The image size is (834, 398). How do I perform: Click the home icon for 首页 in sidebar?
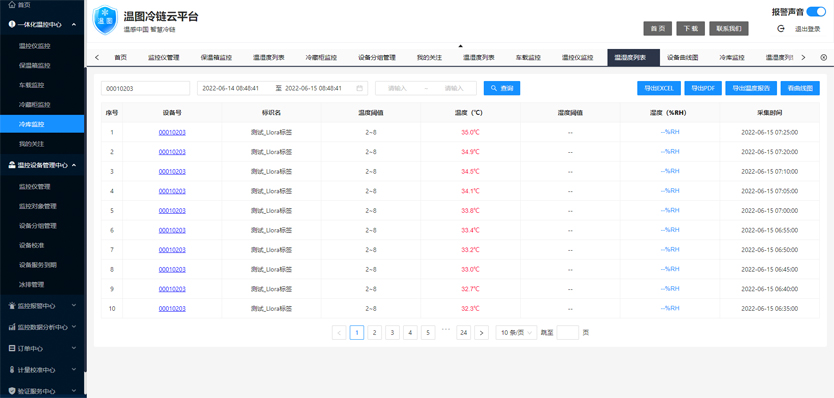[x=12, y=5]
